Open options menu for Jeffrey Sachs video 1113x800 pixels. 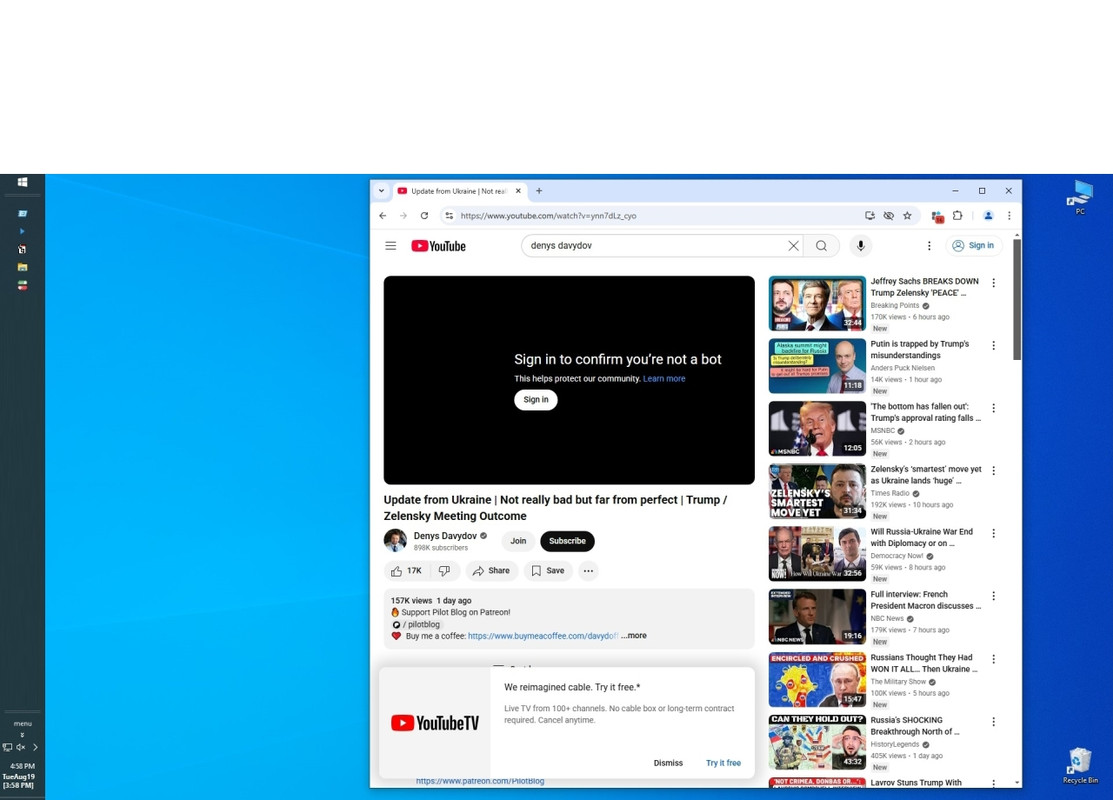tap(994, 283)
